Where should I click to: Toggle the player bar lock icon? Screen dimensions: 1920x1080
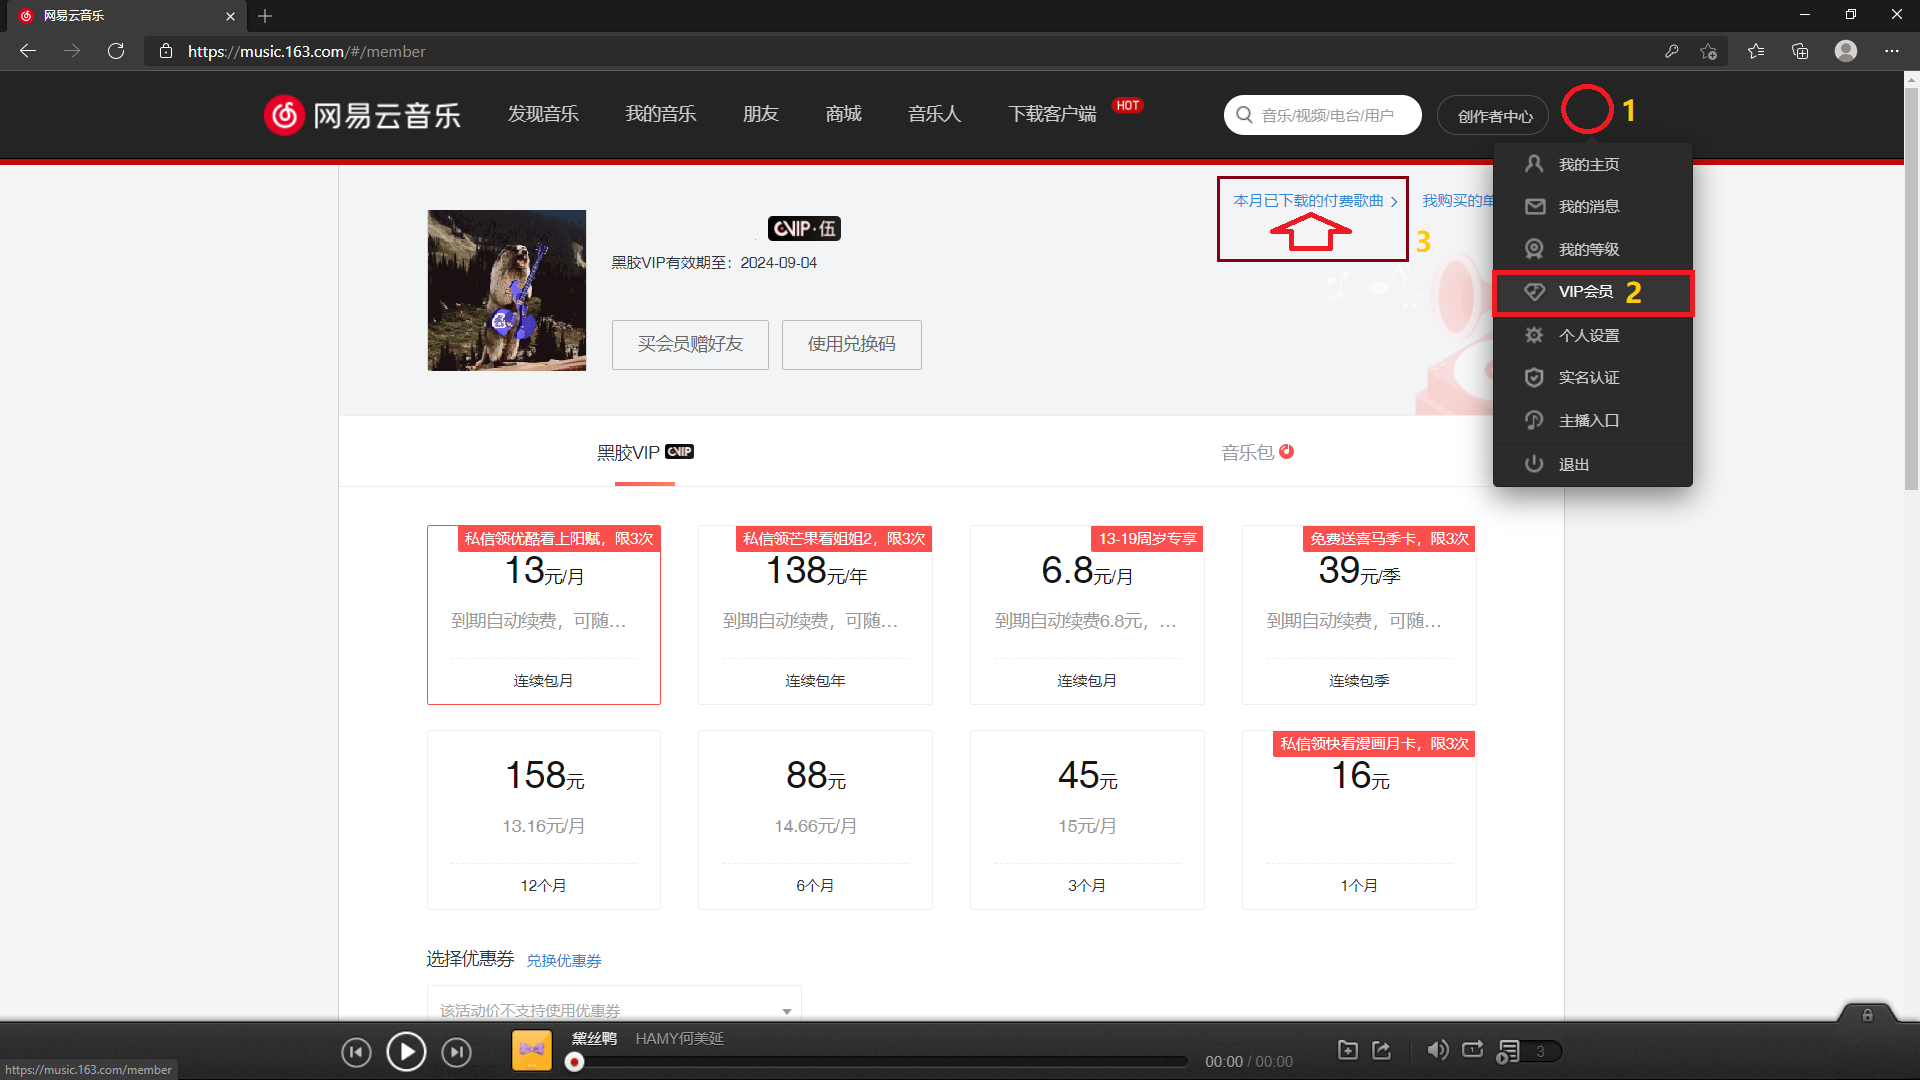[x=1867, y=1015]
